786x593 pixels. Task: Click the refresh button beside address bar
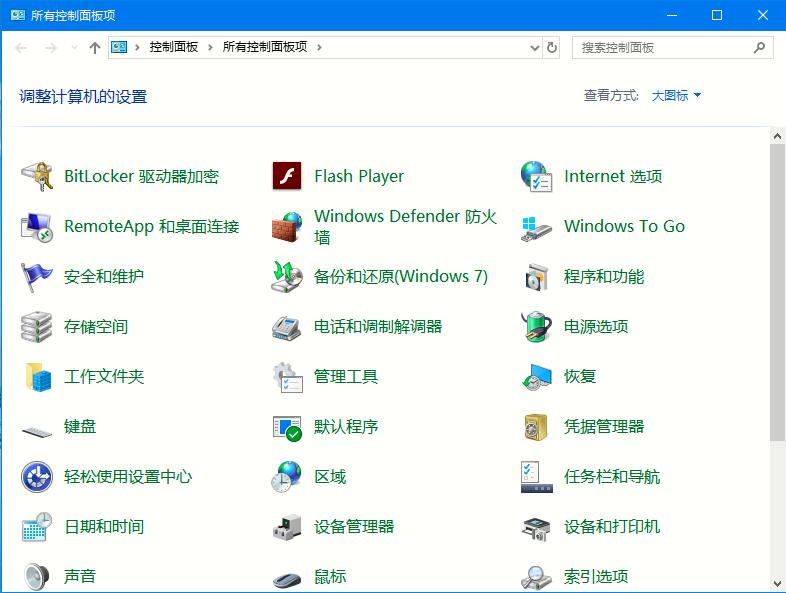click(552, 47)
